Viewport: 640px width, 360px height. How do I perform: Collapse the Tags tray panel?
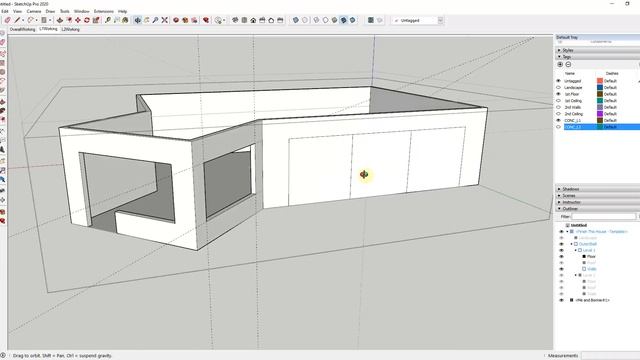click(x=559, y=57)
